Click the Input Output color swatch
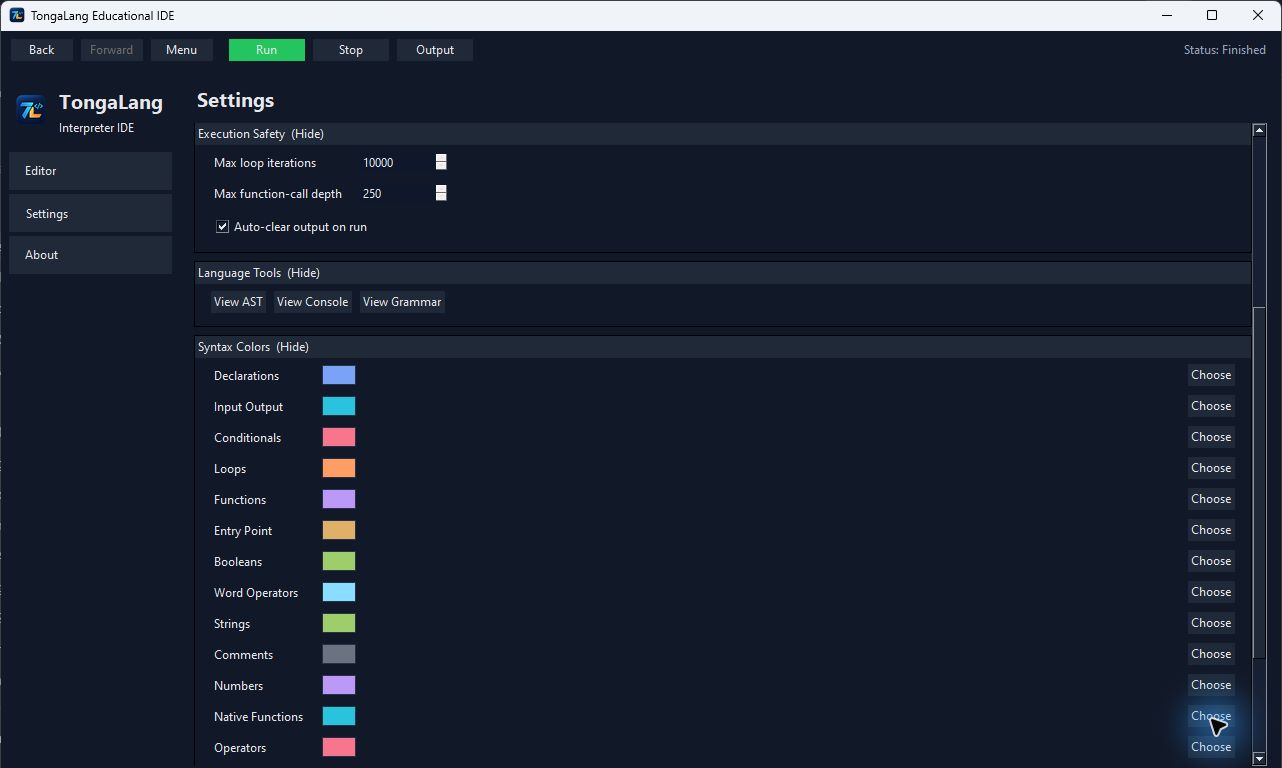 click(339, 406)
